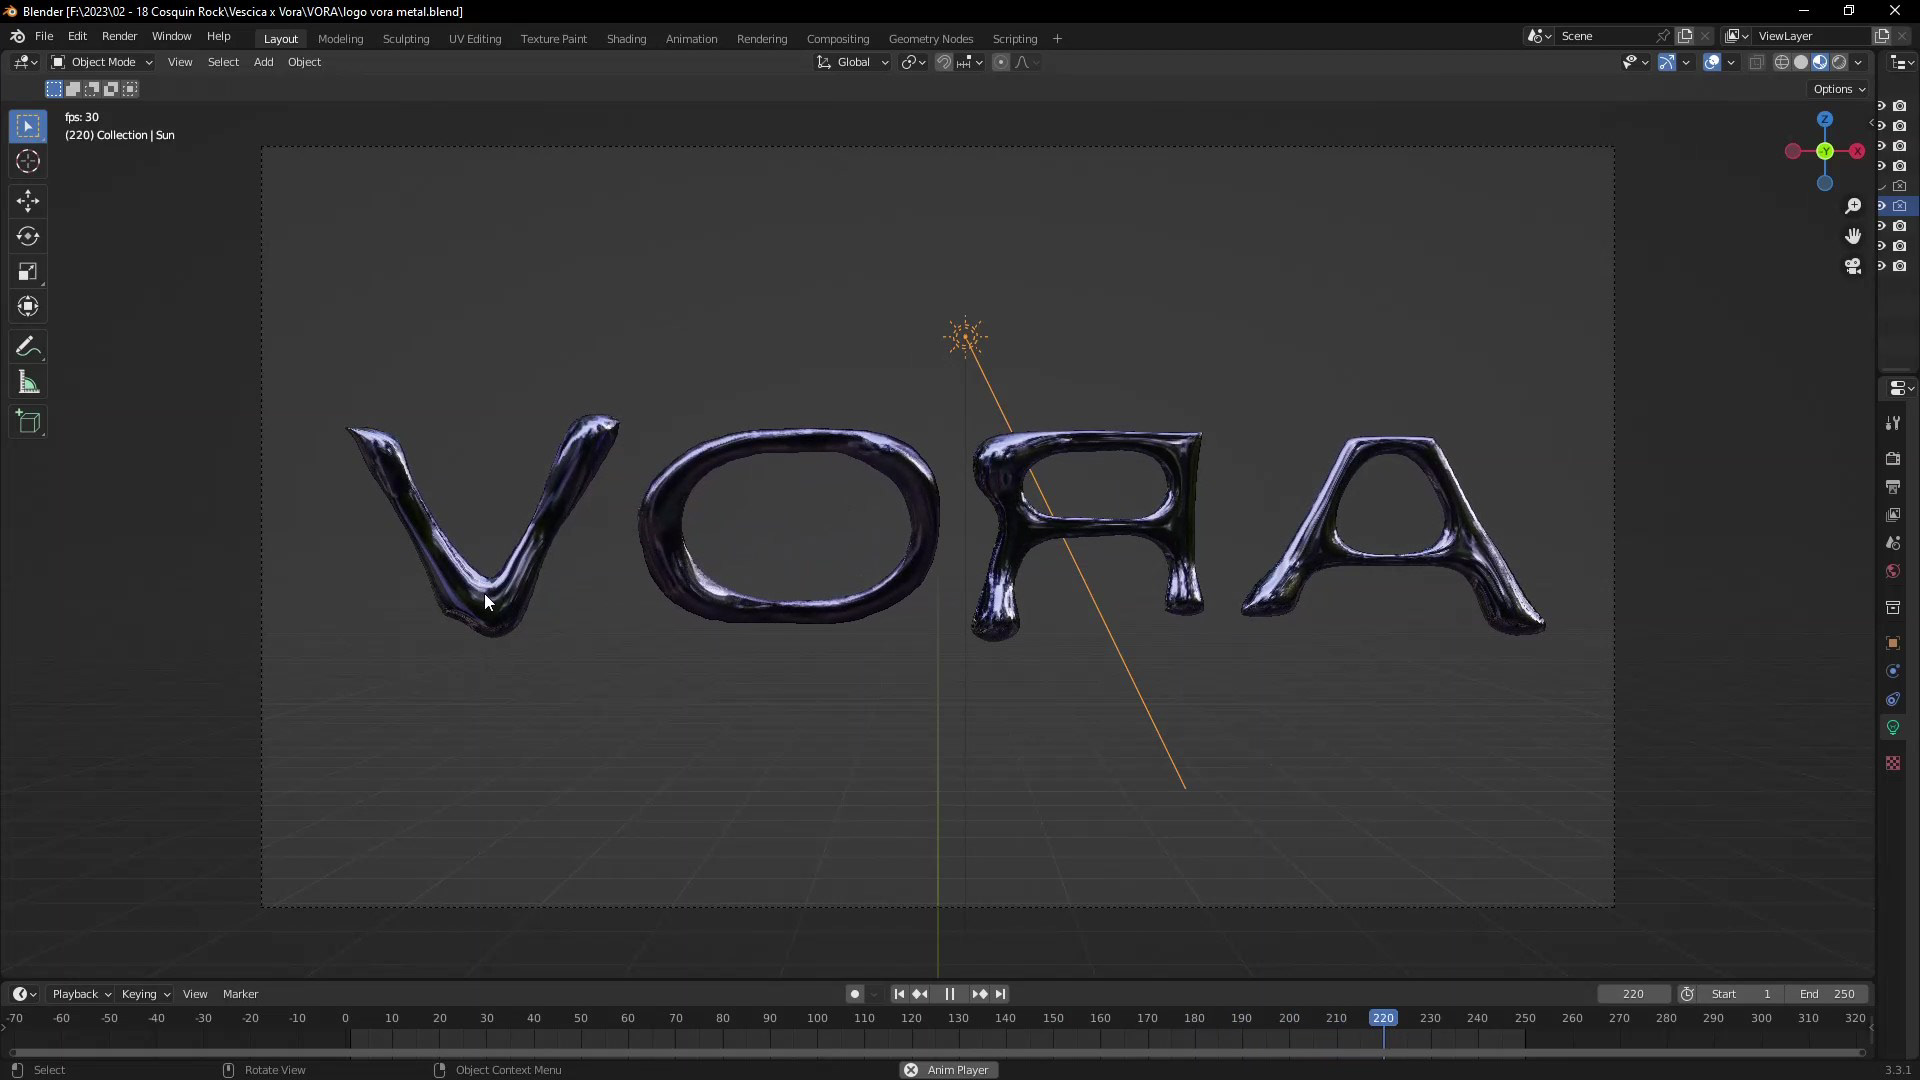The height and width of the screenshot is (1080, 1920).
Task: Select the Measure tool
Action: (28, 383)
